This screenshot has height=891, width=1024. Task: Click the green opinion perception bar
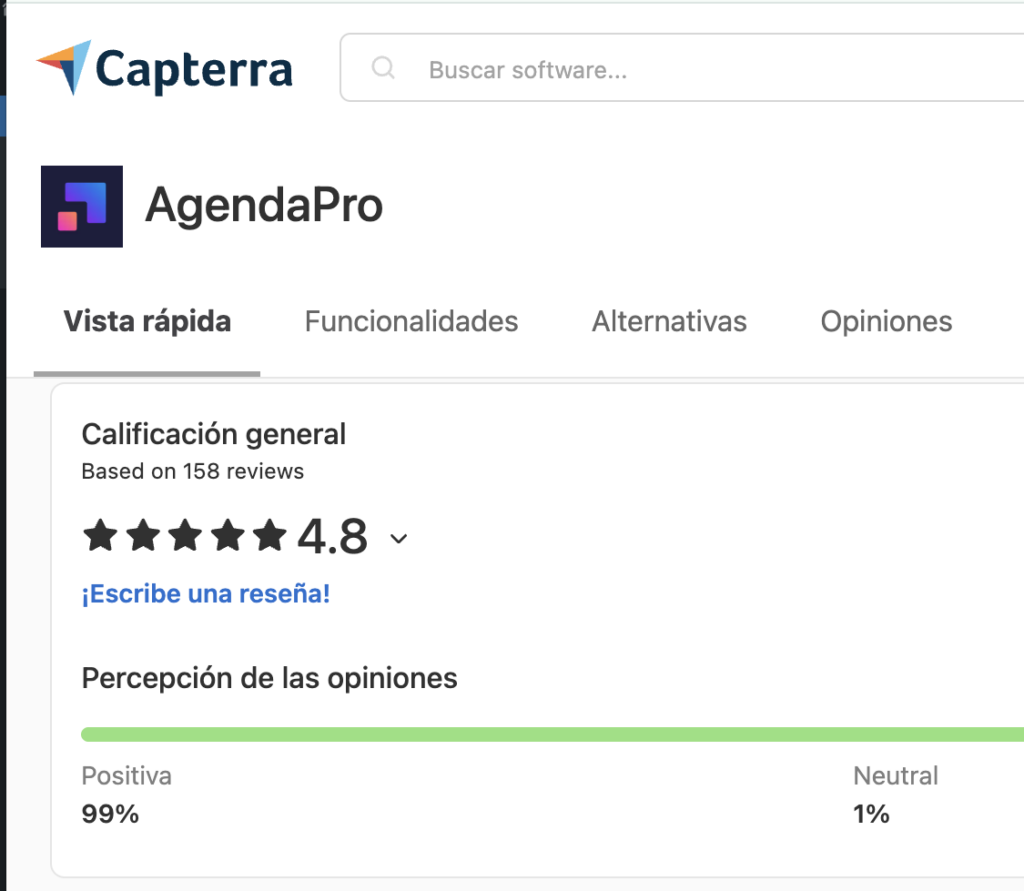coord(552,734)
